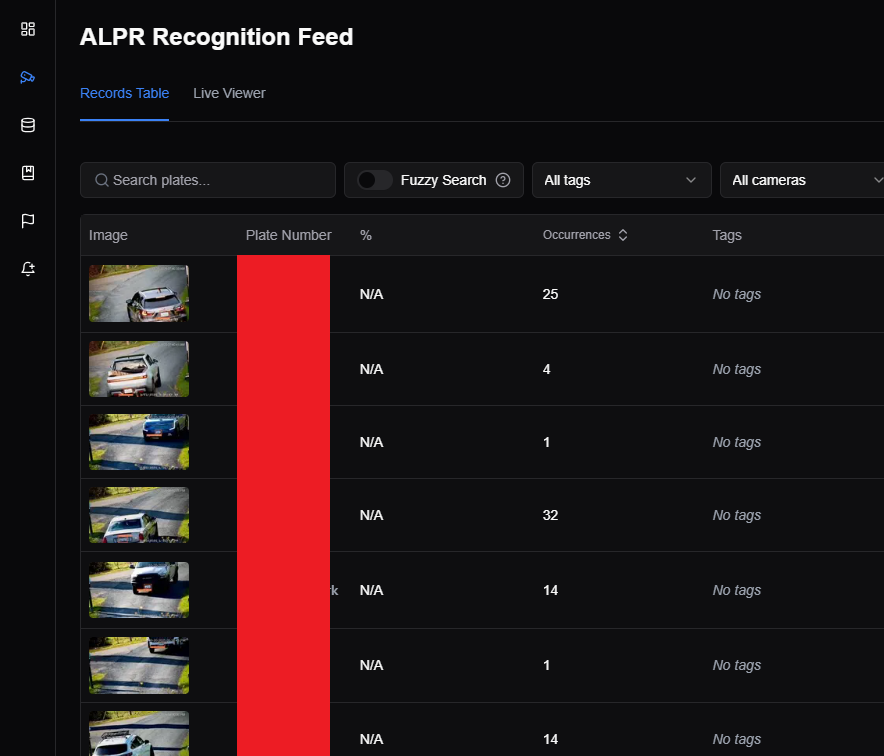Click the bookmark book sidebar icon

pyautogui.click(x=28, y=173)
